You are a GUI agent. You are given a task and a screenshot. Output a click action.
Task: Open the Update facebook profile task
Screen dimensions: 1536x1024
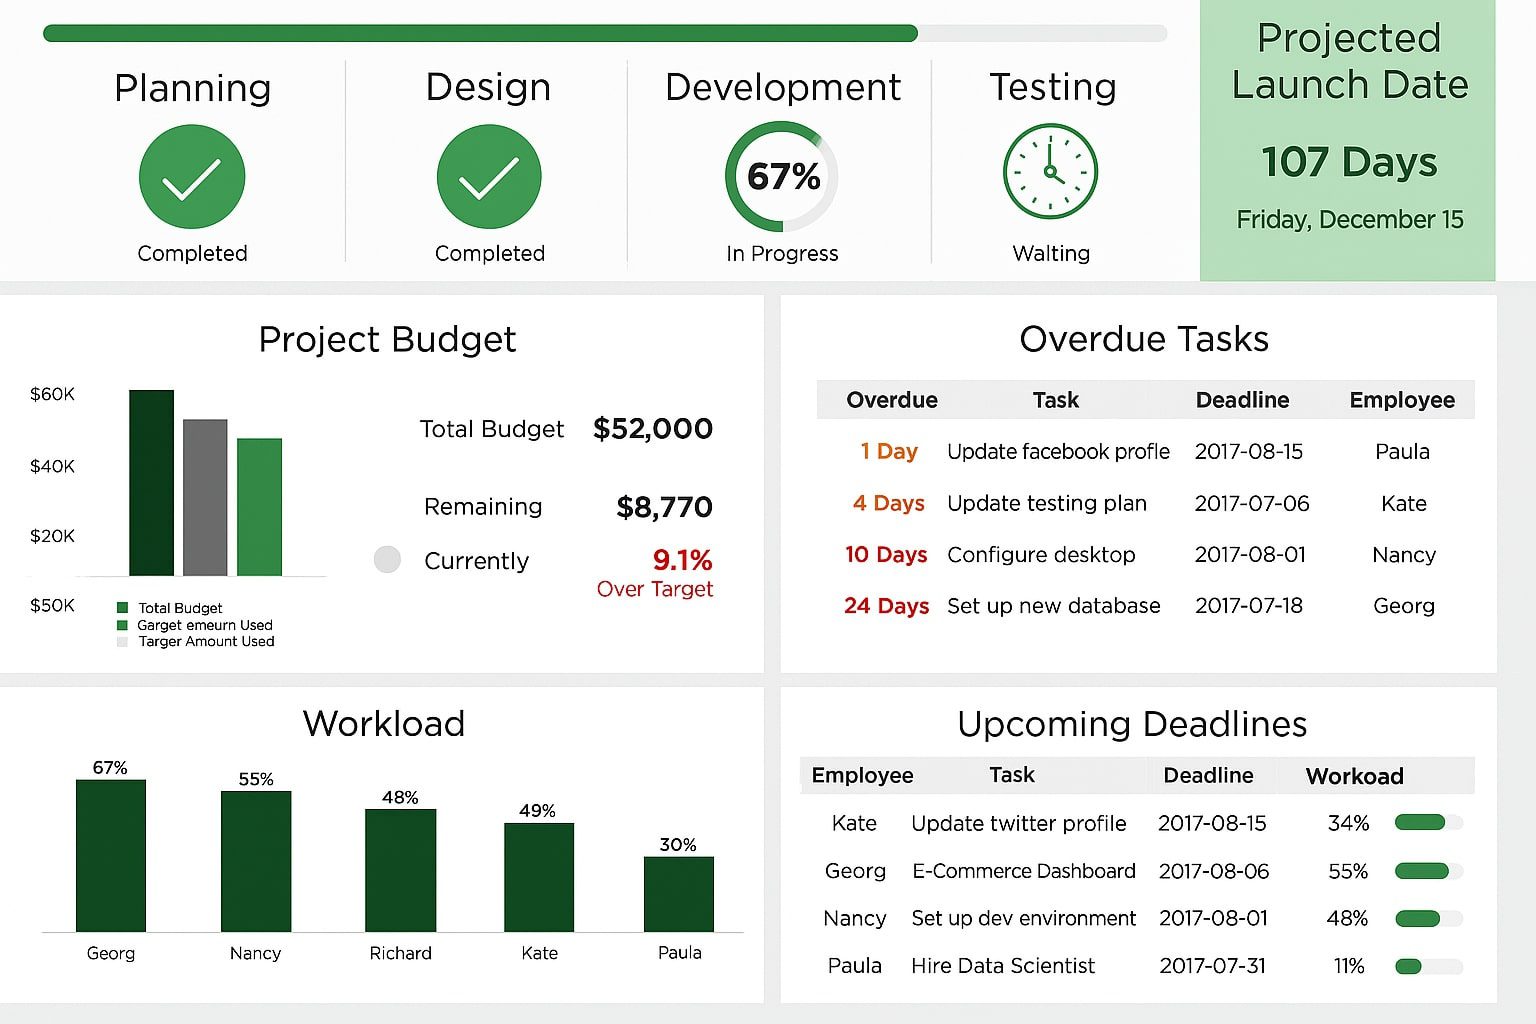tap(1058, 452)
